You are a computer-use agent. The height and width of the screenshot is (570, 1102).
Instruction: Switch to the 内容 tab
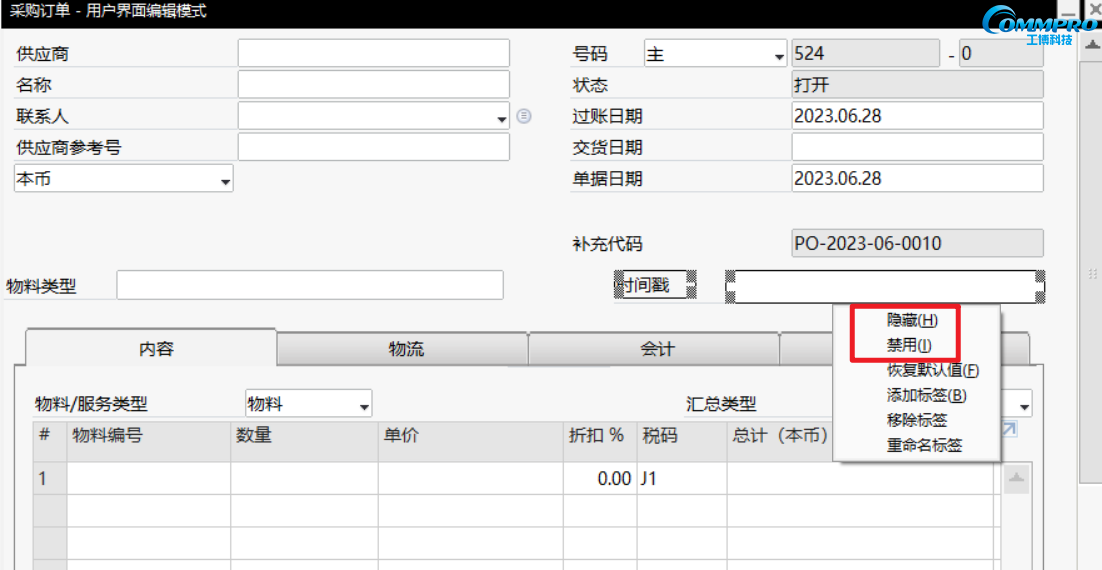(151, 348)
